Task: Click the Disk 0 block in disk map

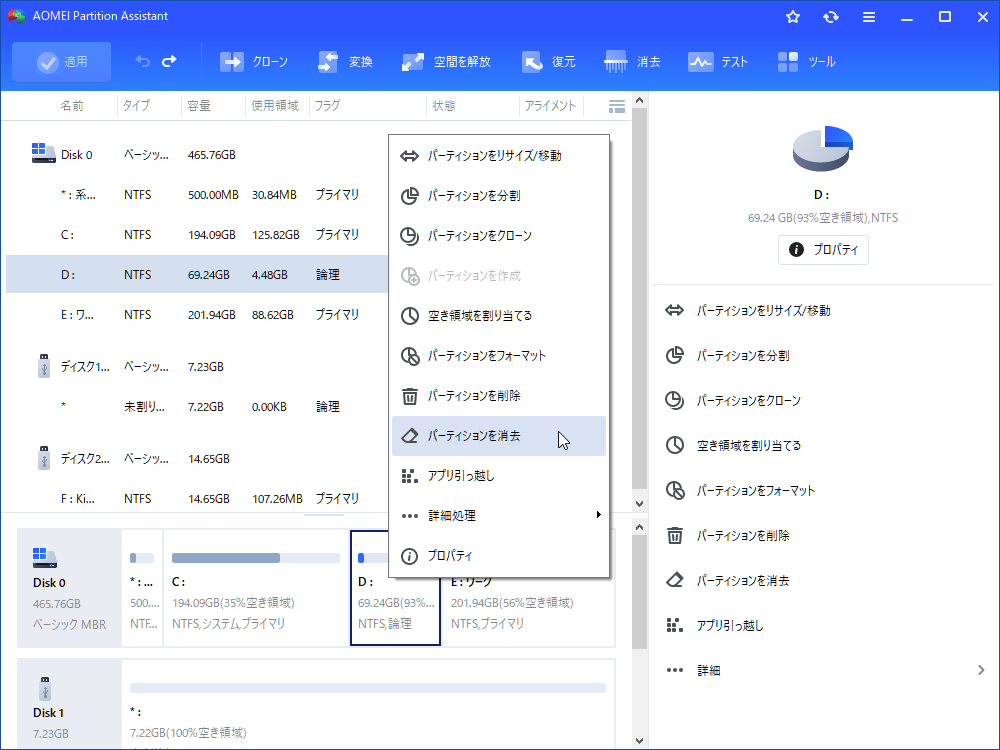Action: [69, 587]
